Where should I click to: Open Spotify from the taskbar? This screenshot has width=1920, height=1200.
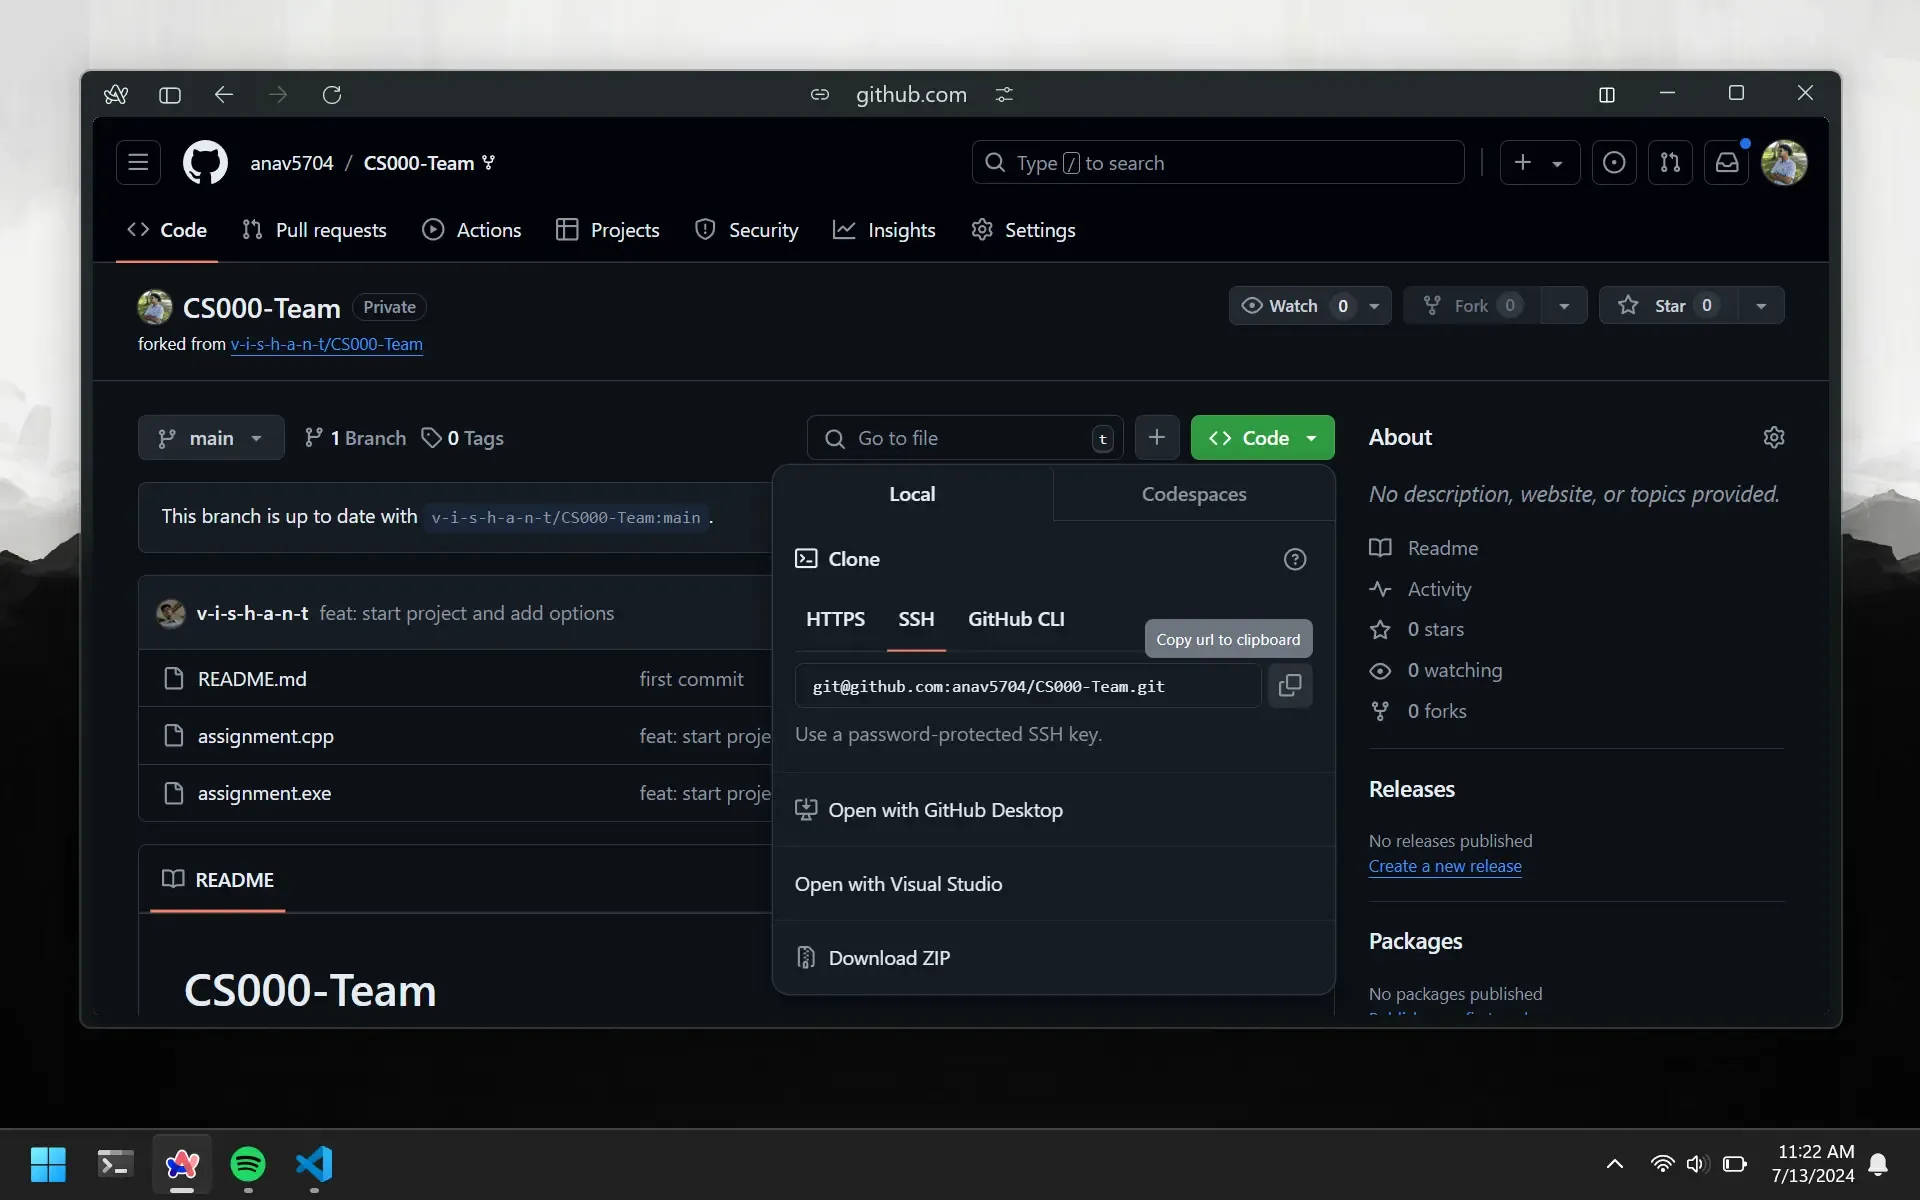click(x=248, y=1164)
